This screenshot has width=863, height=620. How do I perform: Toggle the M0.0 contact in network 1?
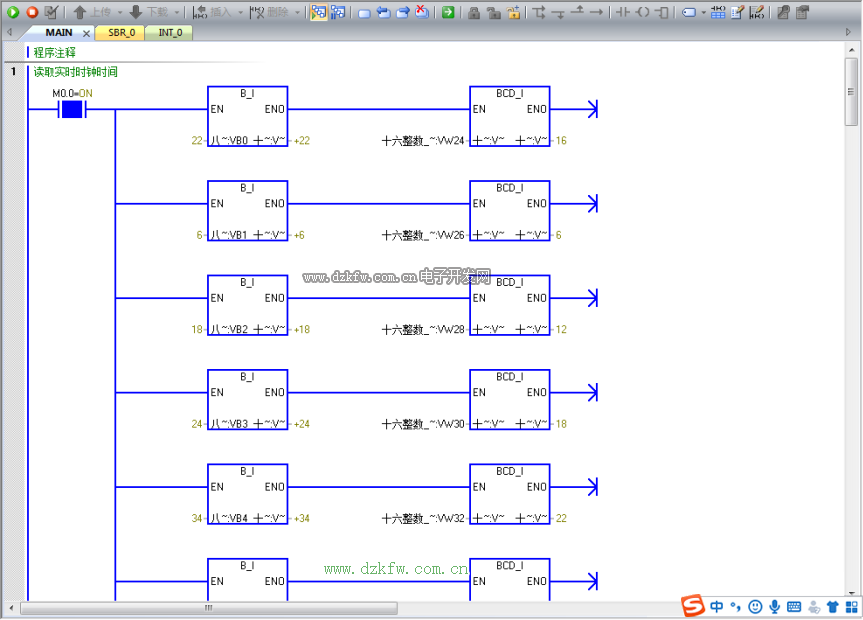click(71, 109)
